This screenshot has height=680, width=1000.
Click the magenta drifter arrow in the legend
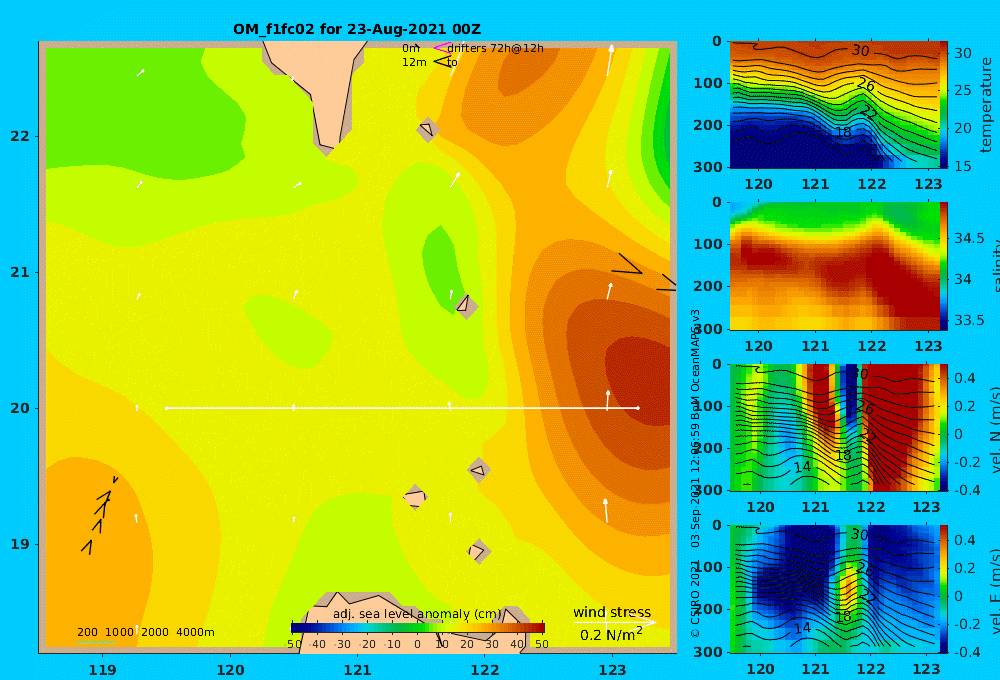tap(441, 48)
